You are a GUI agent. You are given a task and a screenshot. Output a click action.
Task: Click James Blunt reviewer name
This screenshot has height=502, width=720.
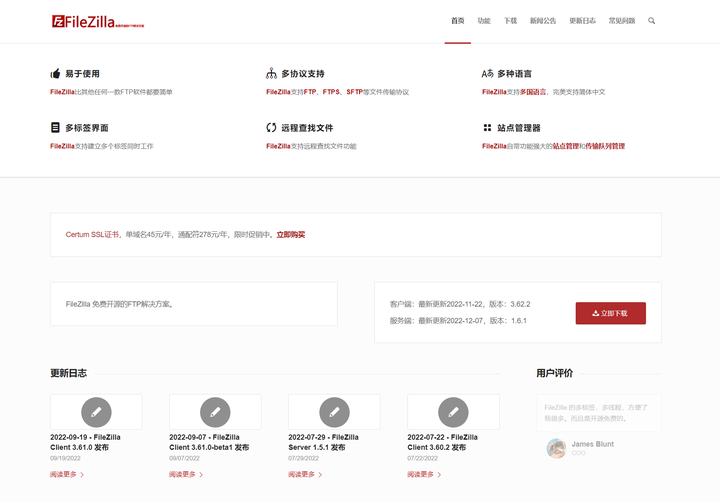coord(592,444)
